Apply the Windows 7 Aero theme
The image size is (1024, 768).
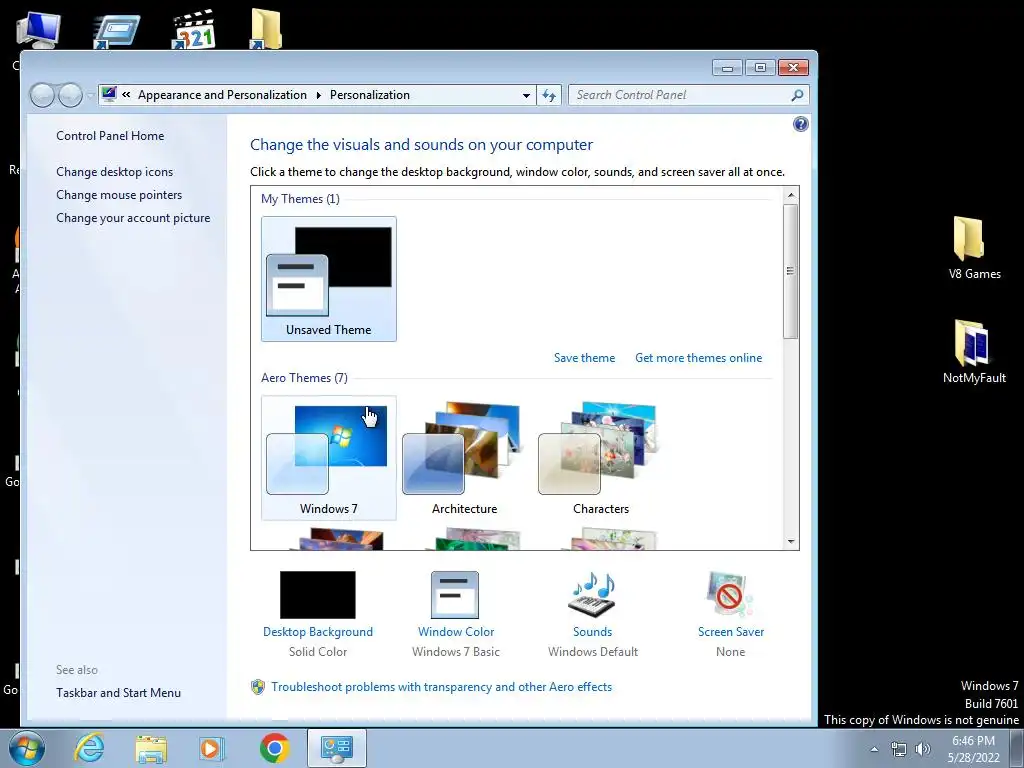[x=328, y=458]
